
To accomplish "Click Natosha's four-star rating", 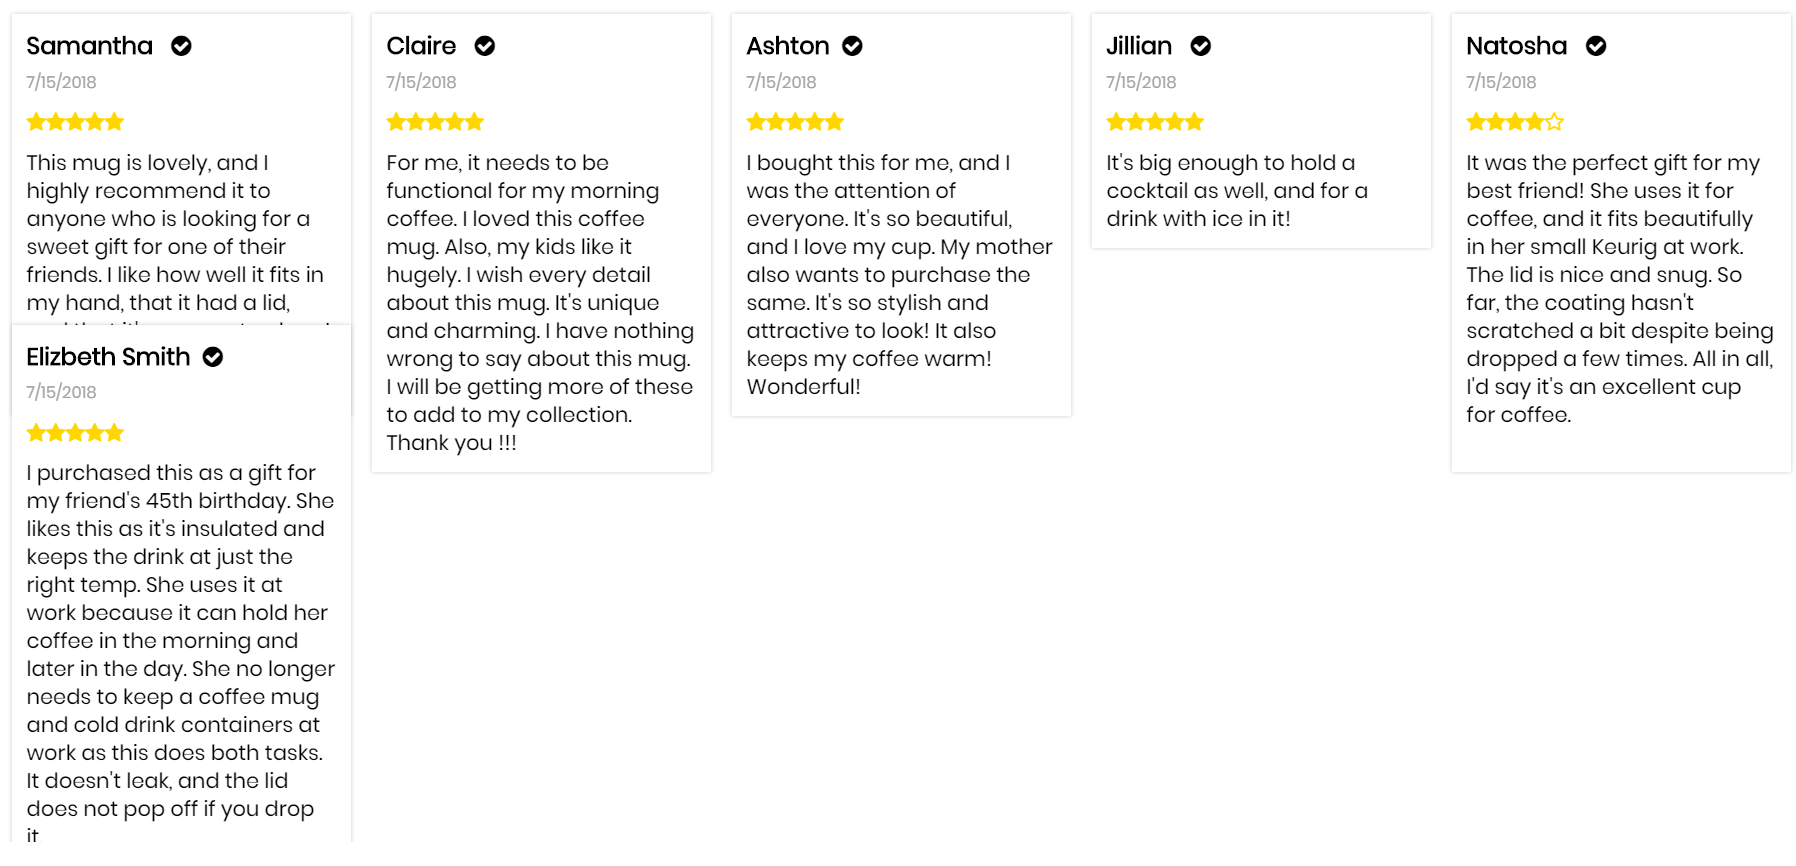I will 1515,122.
